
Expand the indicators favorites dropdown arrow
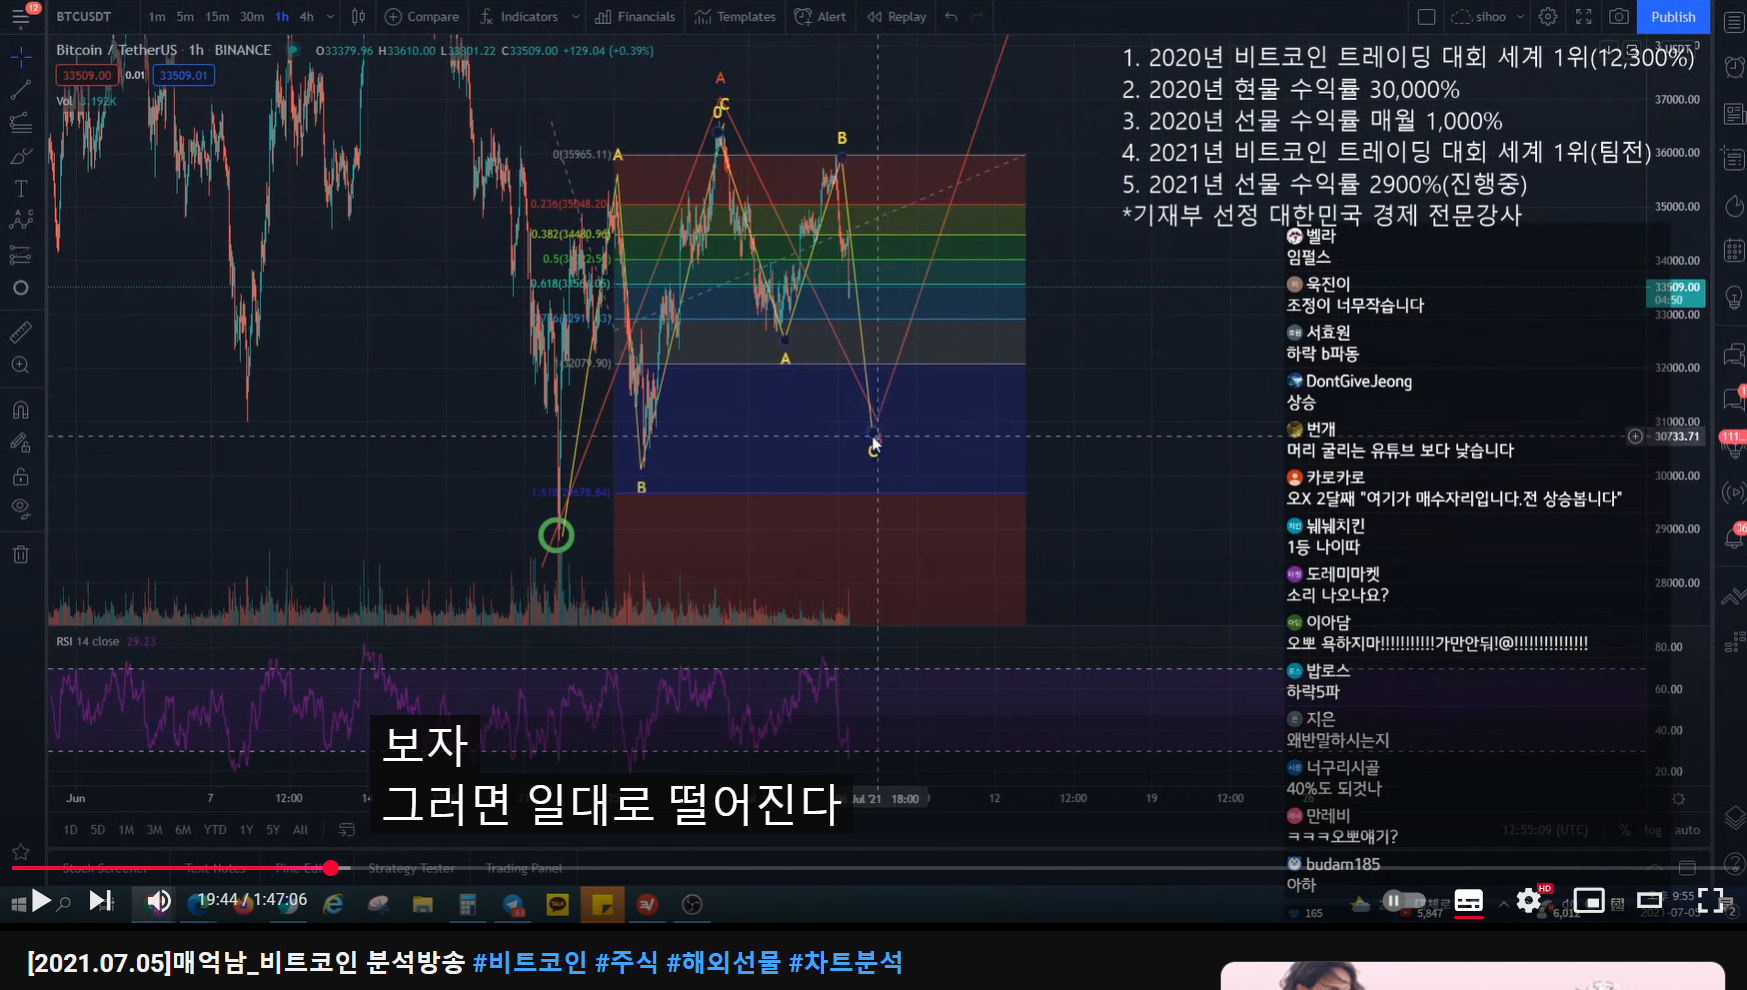click(x=575, y=16)
